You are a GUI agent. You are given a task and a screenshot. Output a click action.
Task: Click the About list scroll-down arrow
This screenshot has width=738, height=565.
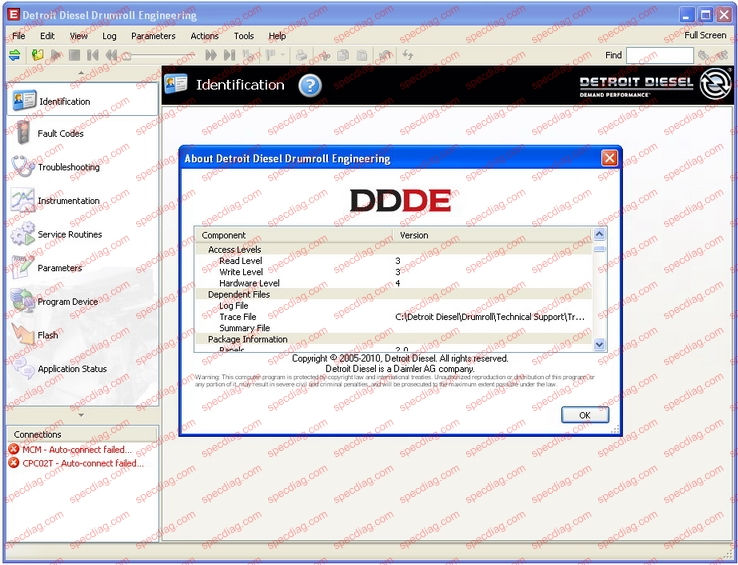coord(599,345)
